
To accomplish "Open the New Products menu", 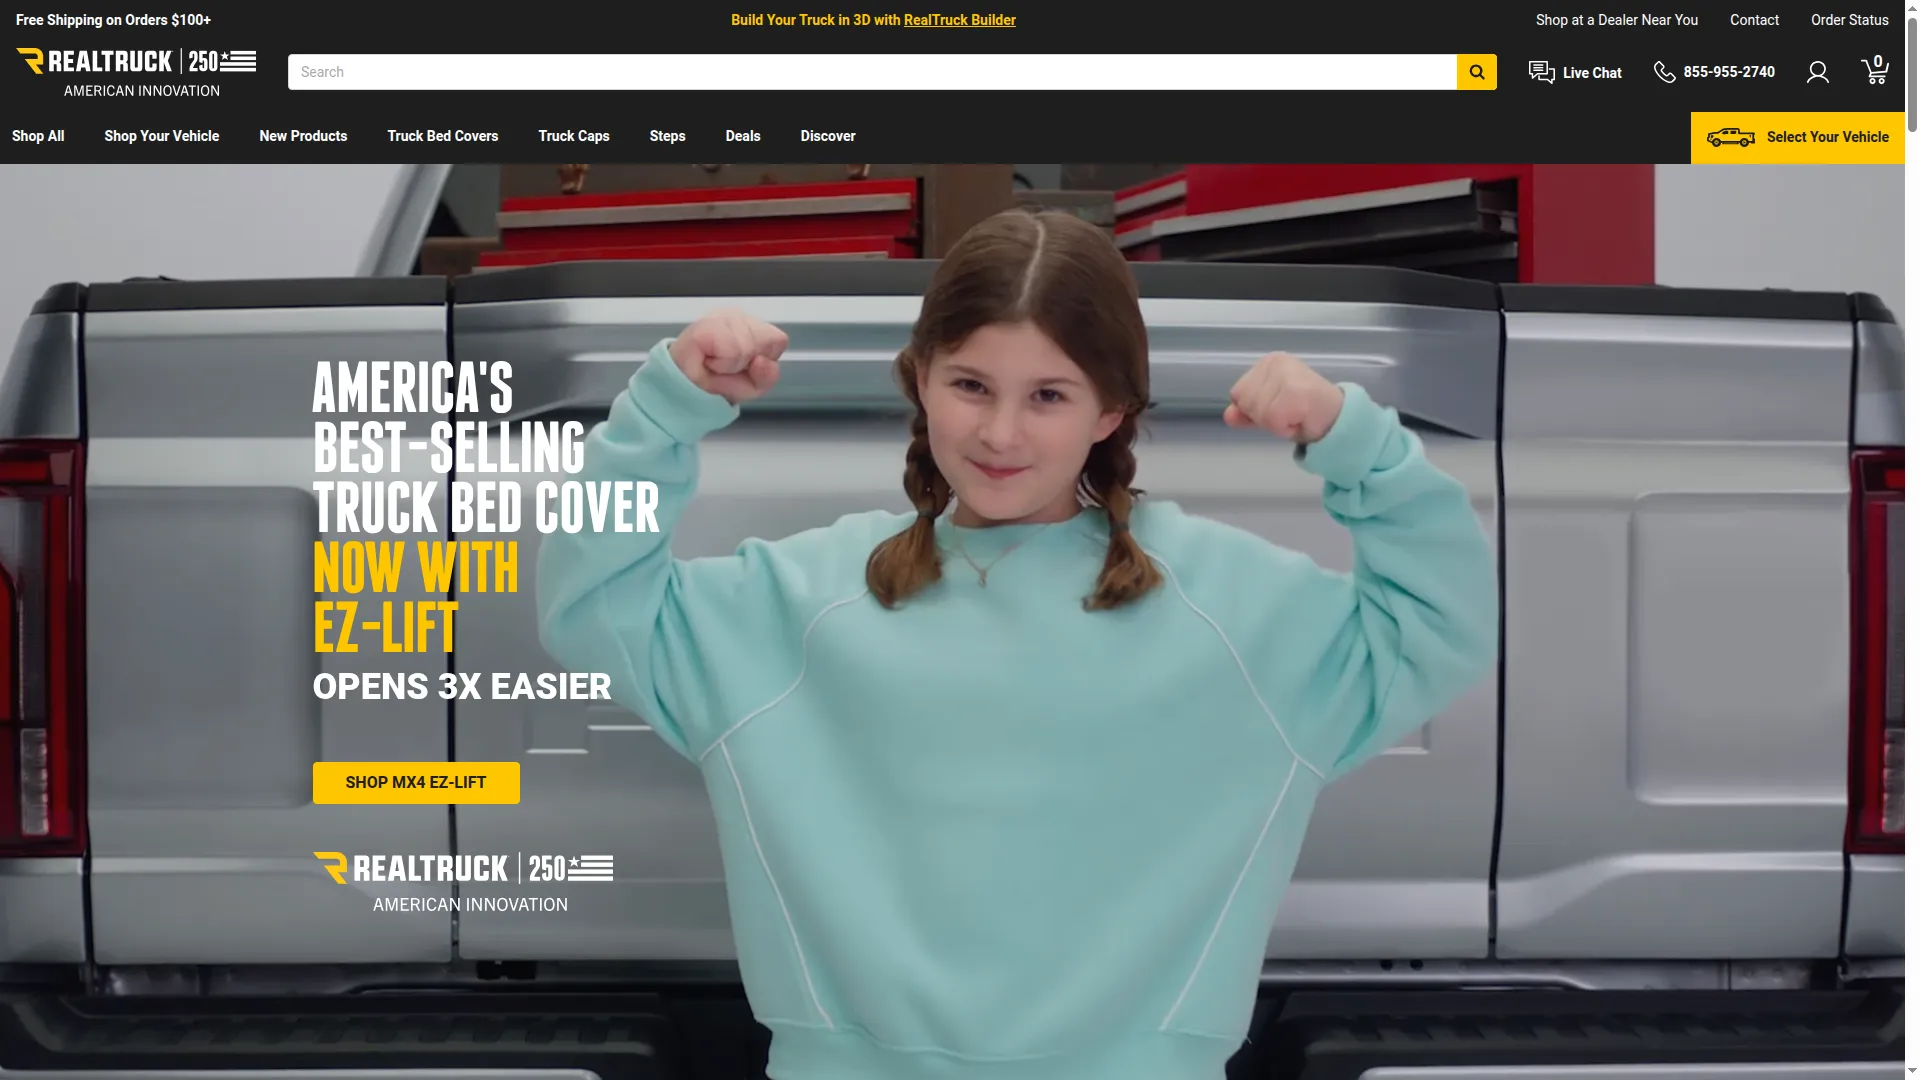I will [303, 136].
